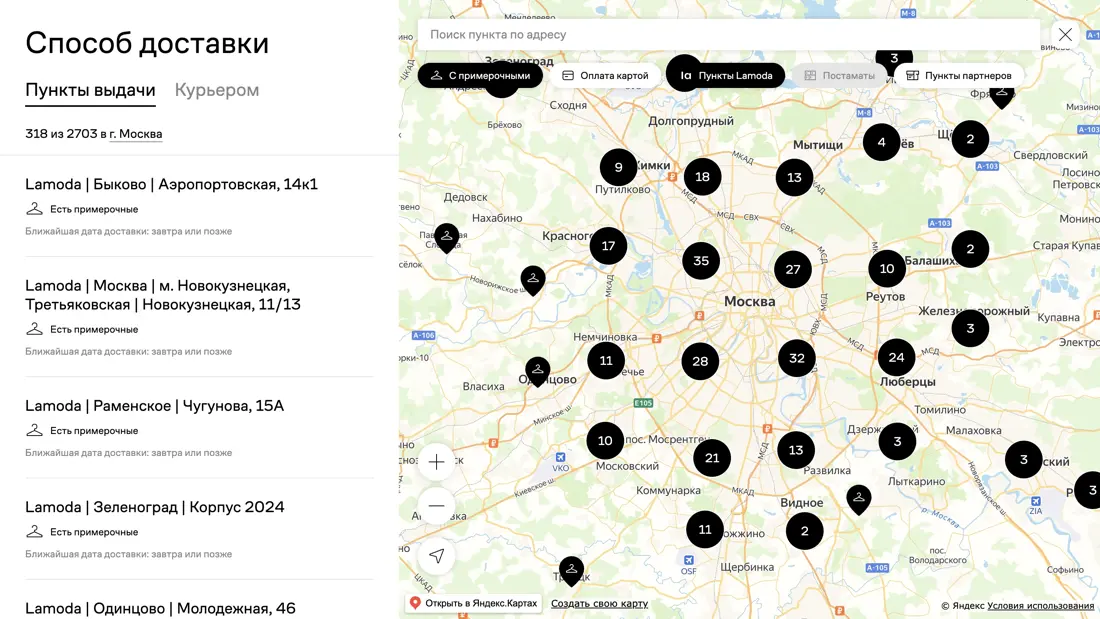Click the hanger pin near Odintsovo
The image size is (1100, 619).
click(538, 371)
